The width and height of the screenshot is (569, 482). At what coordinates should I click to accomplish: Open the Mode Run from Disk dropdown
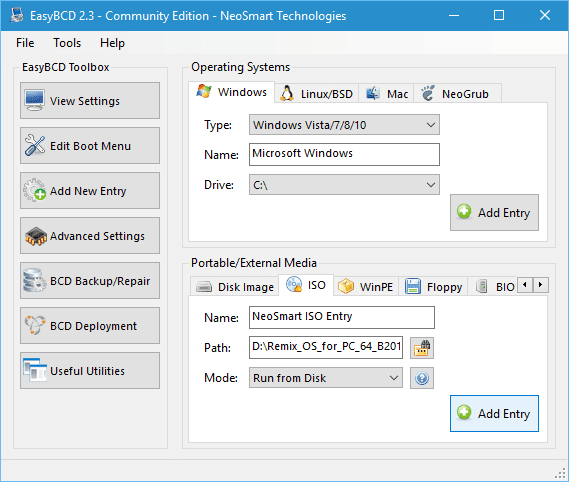[x=326, y=378]
